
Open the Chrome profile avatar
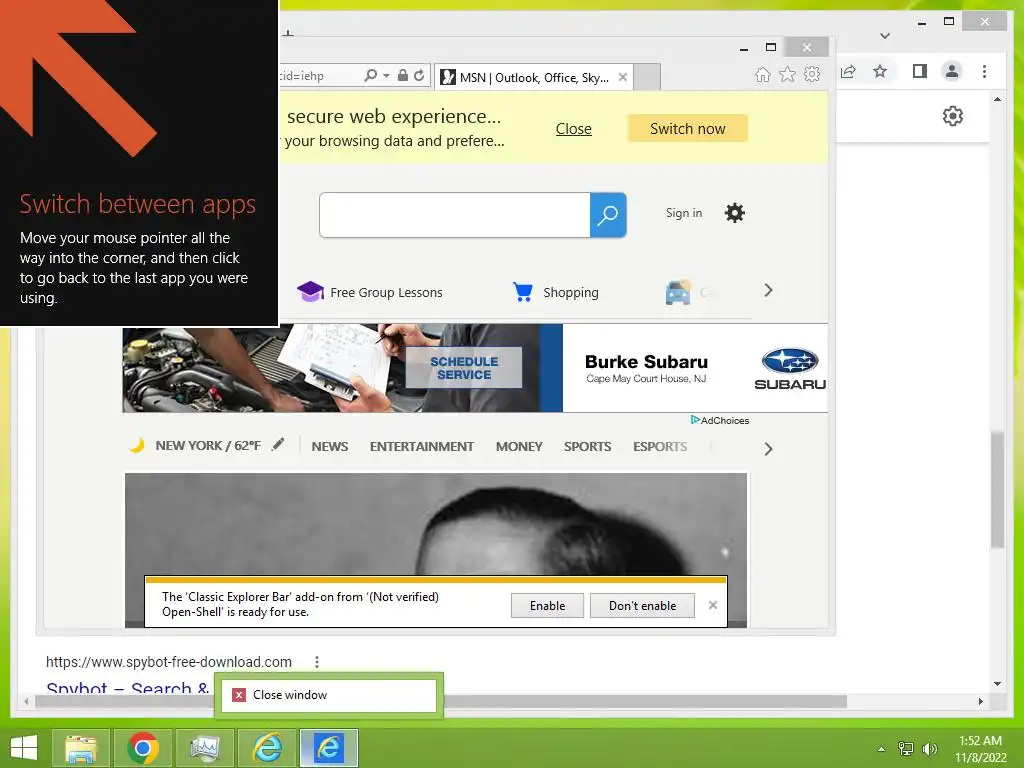click(x=952, y=71)
